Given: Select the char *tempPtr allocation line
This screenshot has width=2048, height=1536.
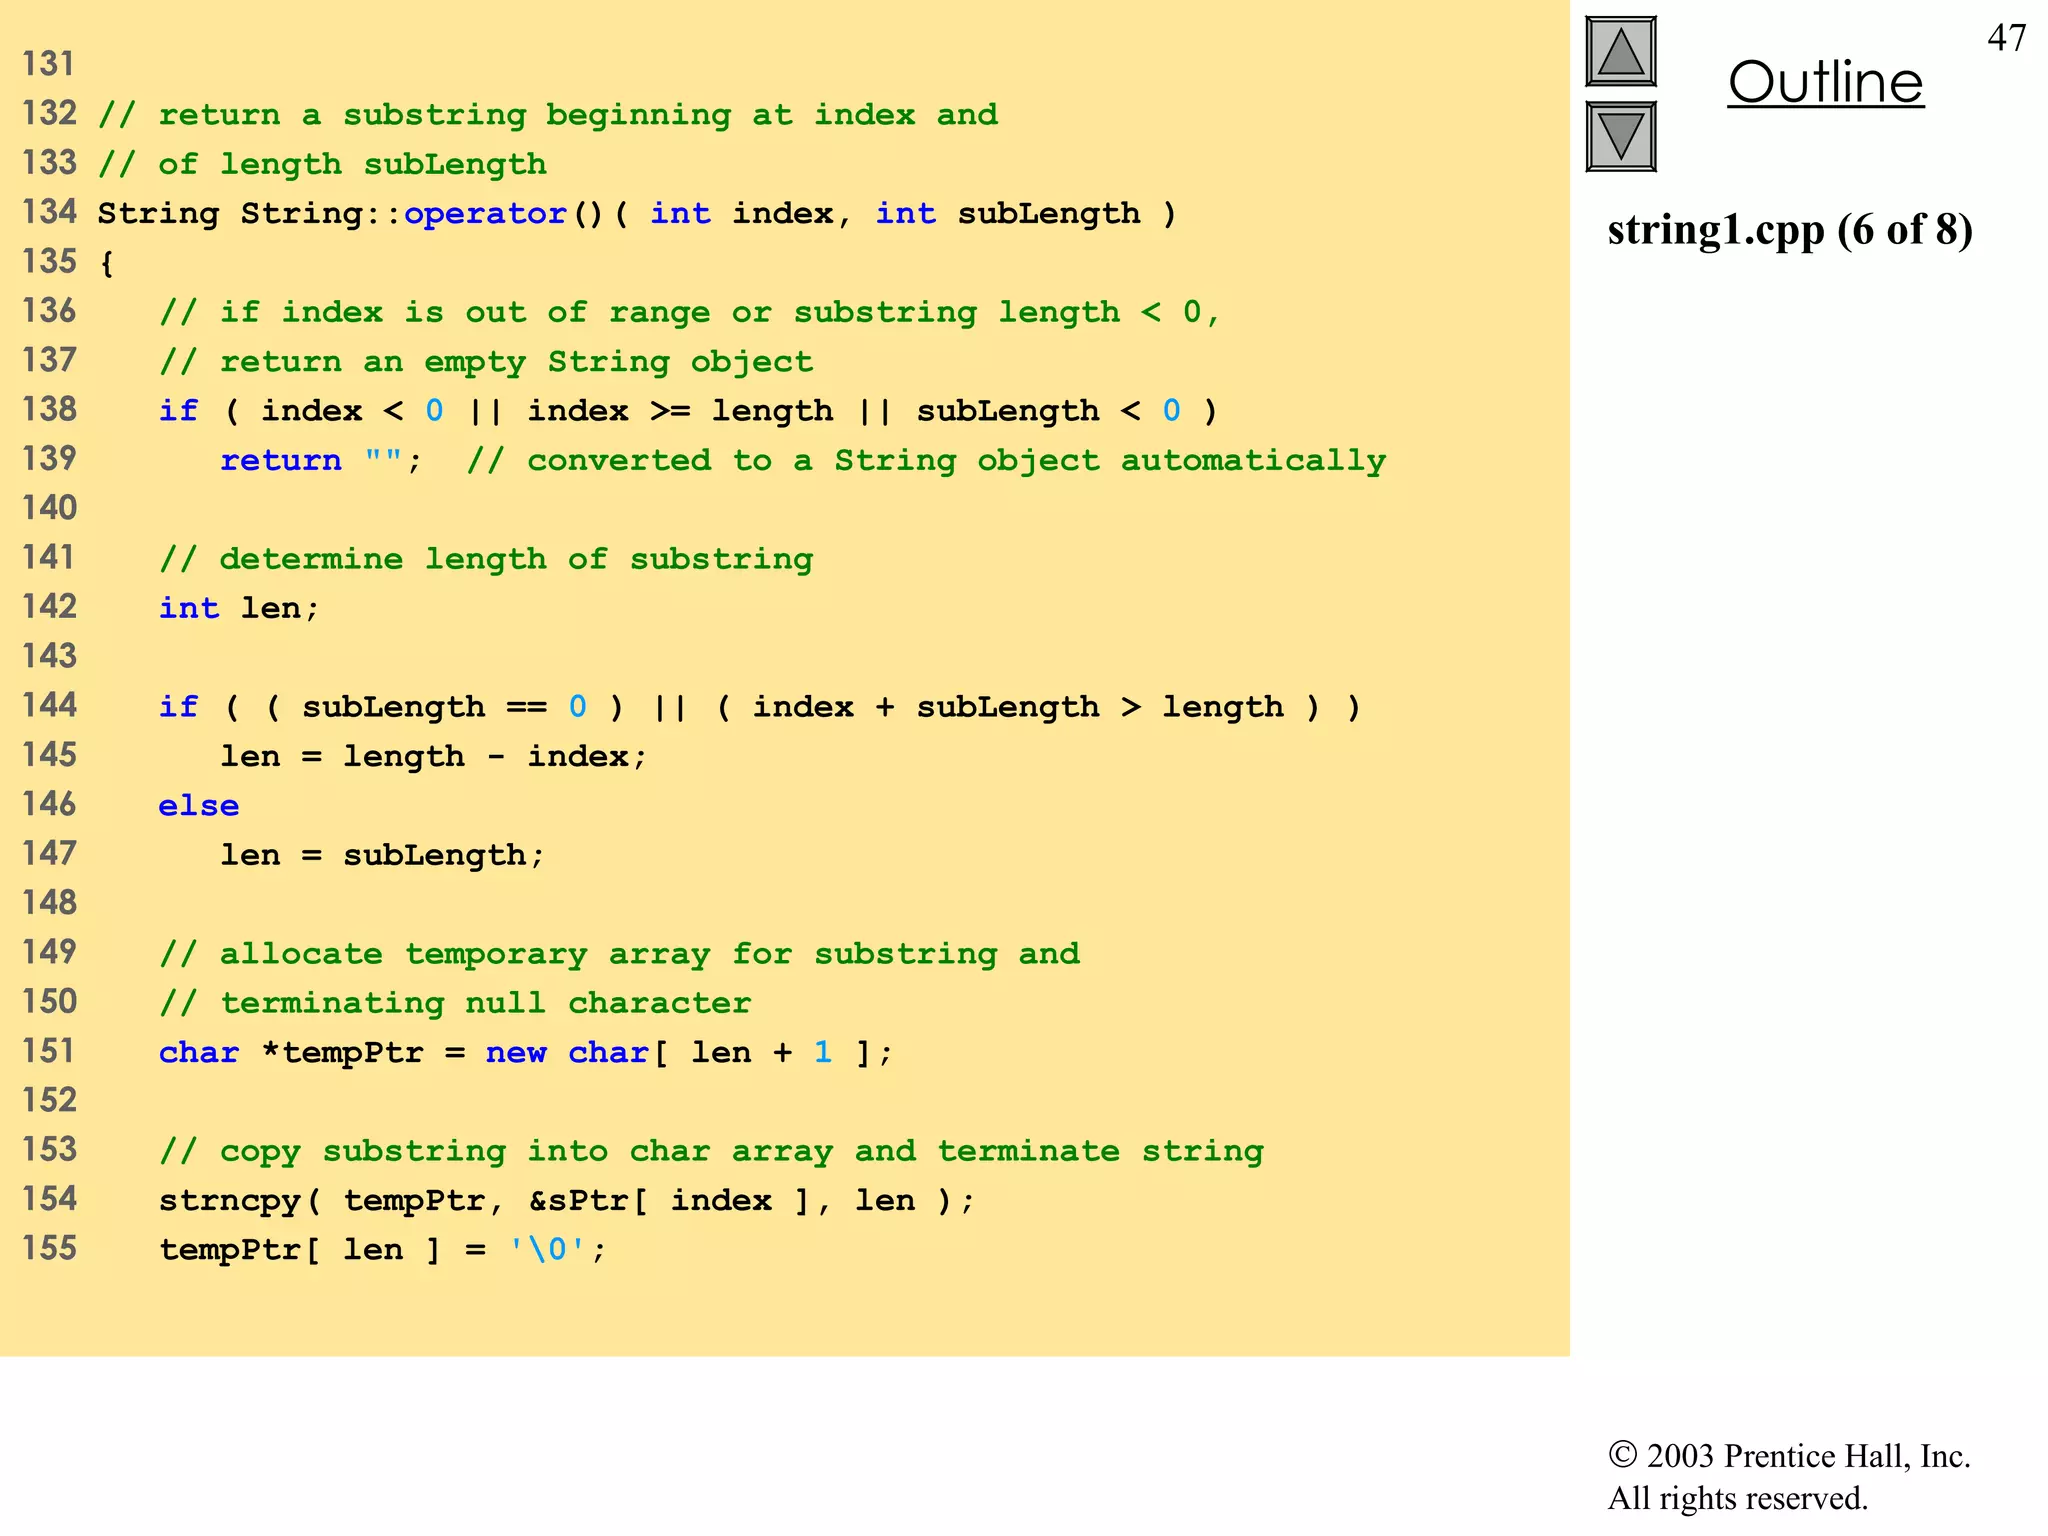Looking at the screenshot, I should tap(526, 1052).
